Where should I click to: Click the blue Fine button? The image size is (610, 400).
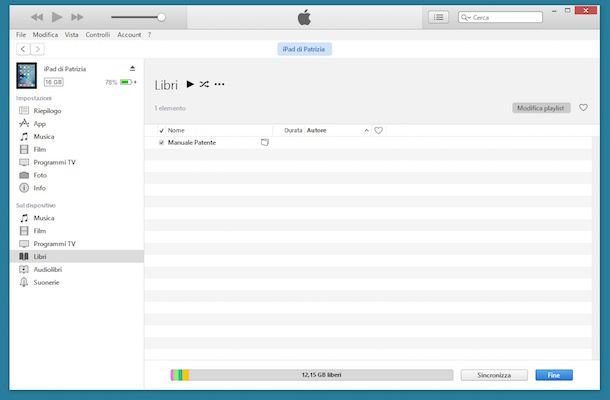coord(554,375)
